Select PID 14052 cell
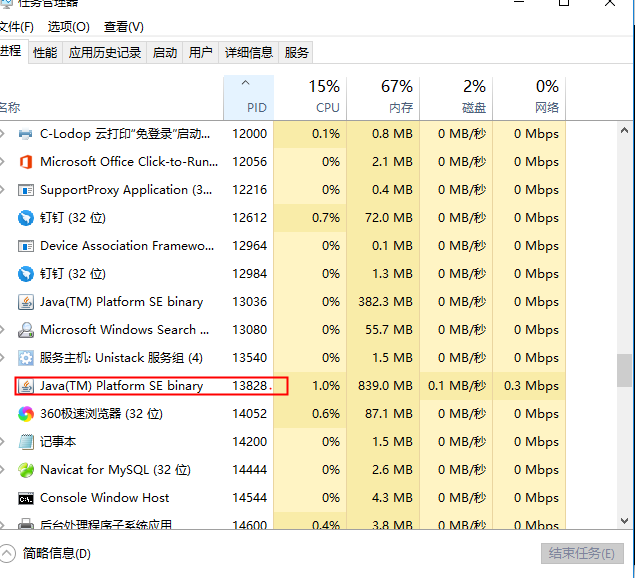The height and width of the screenshot is (578, 635). pyautogui.click(x=249, y=414)
